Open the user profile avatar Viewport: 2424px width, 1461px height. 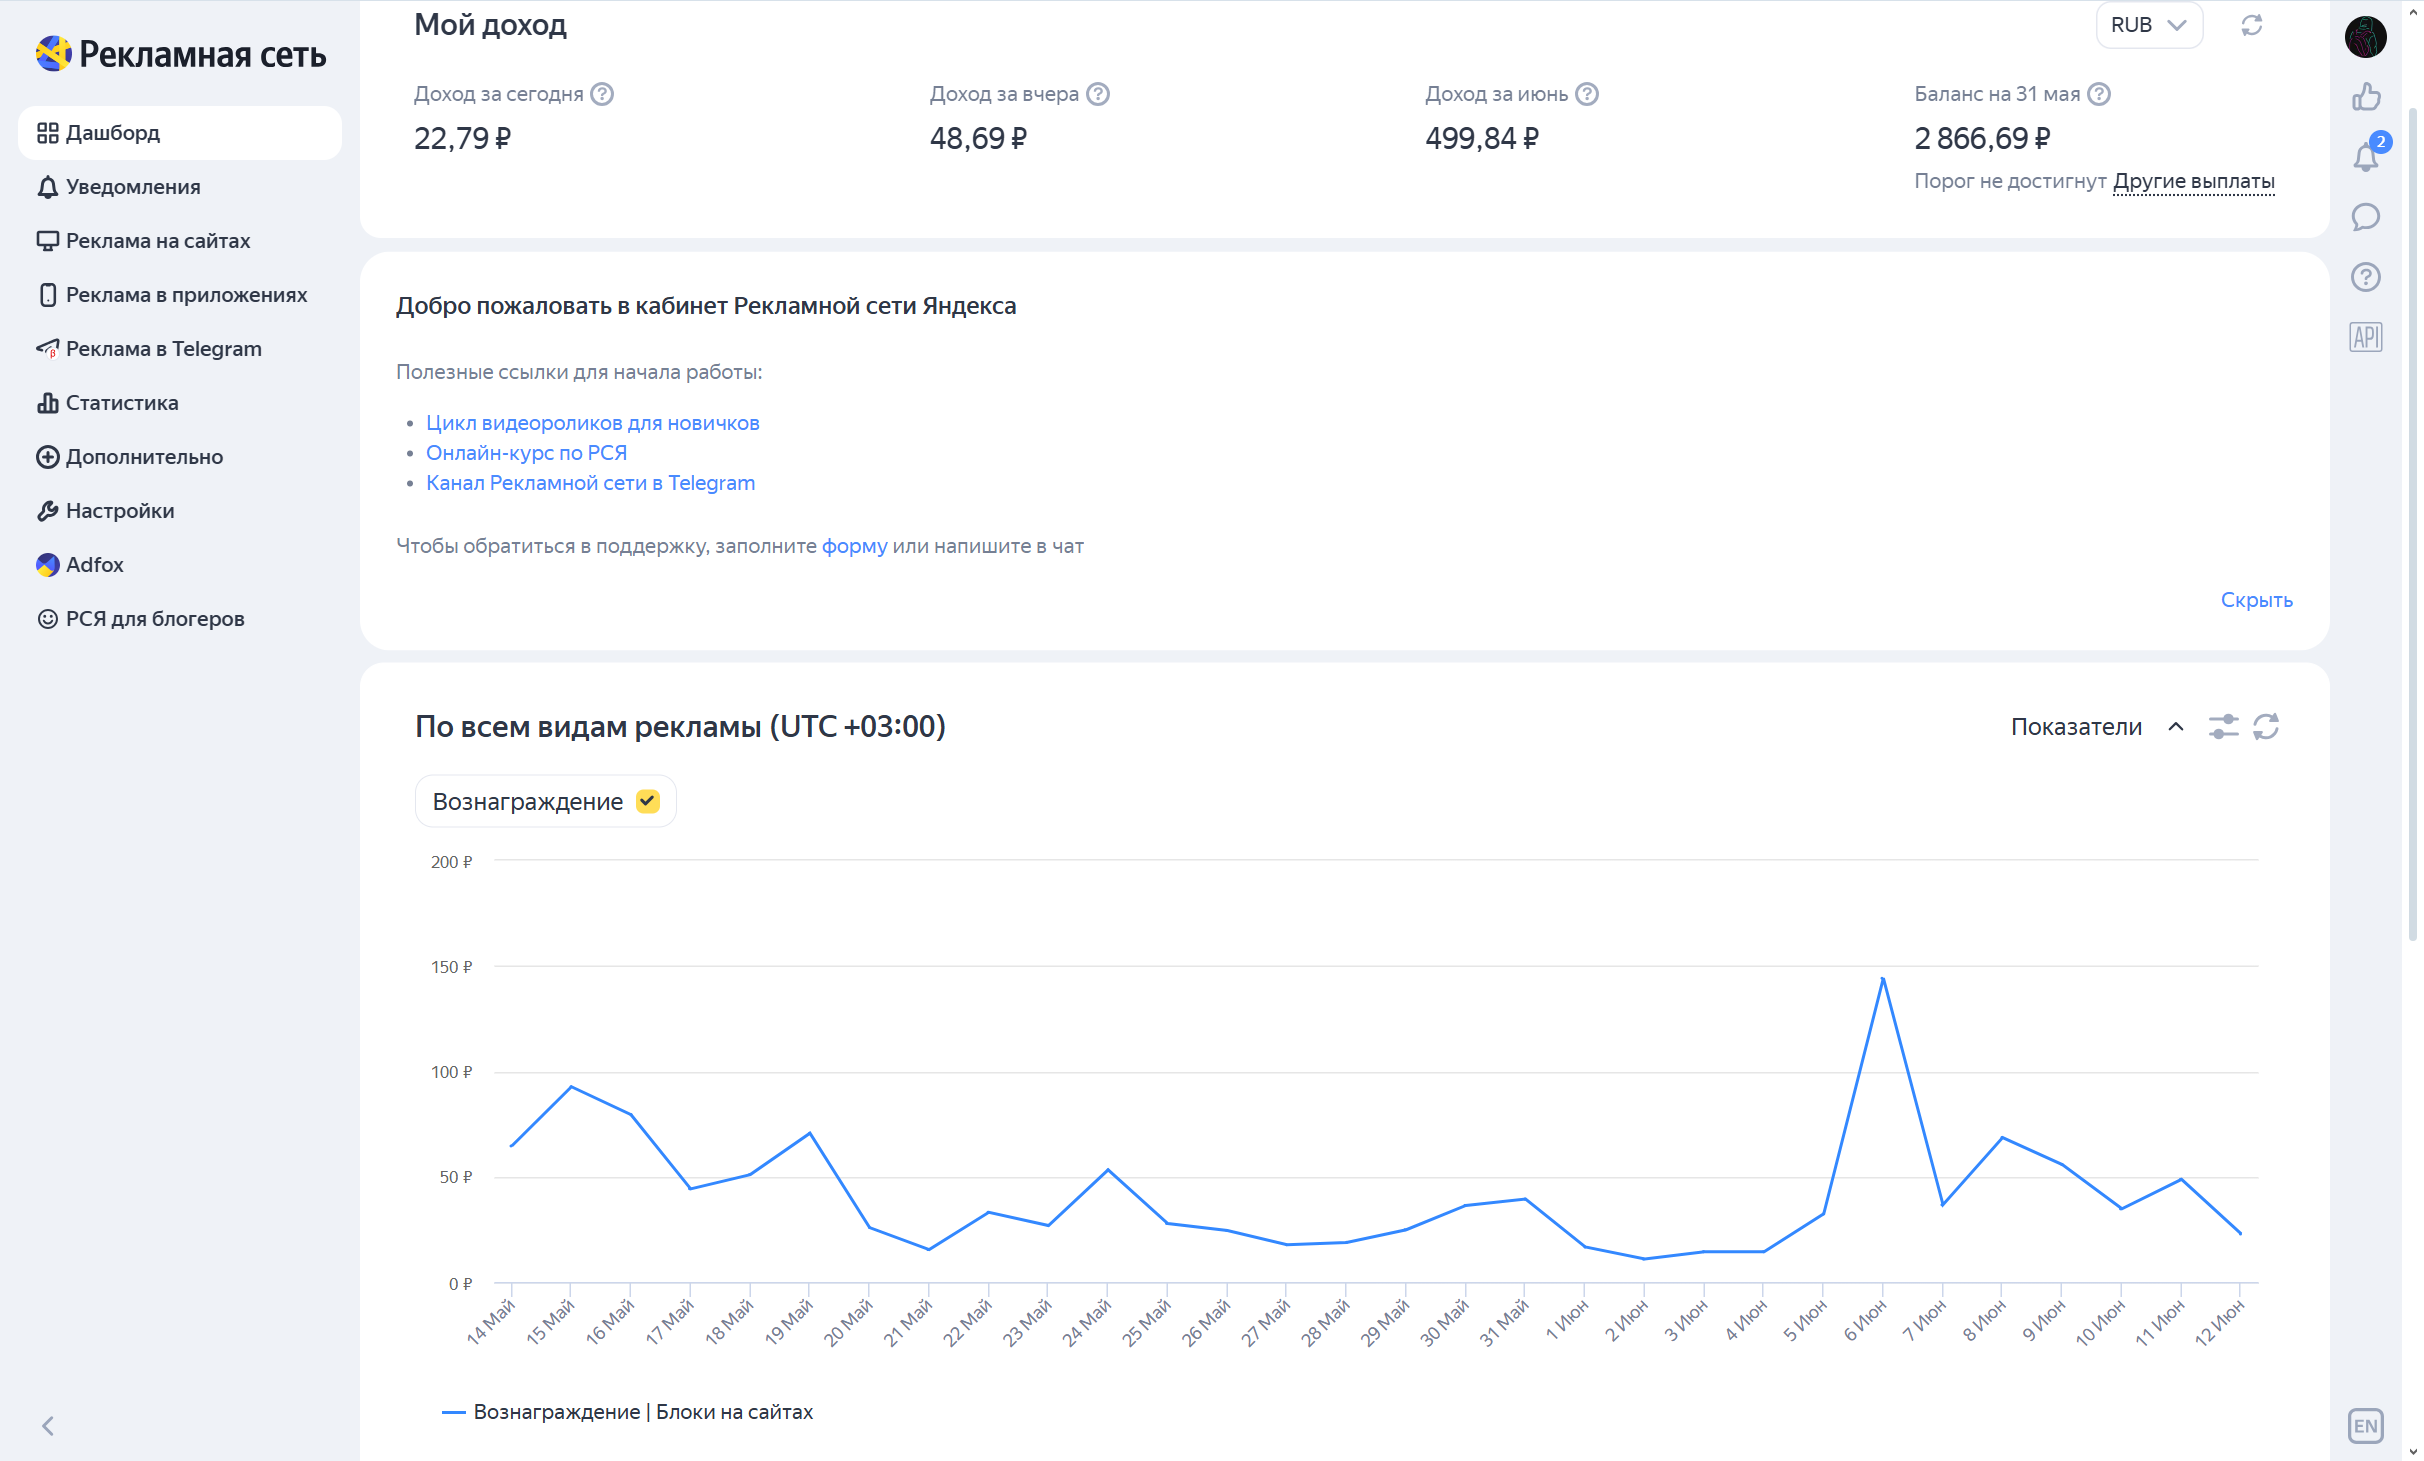tap(2365, 38)
